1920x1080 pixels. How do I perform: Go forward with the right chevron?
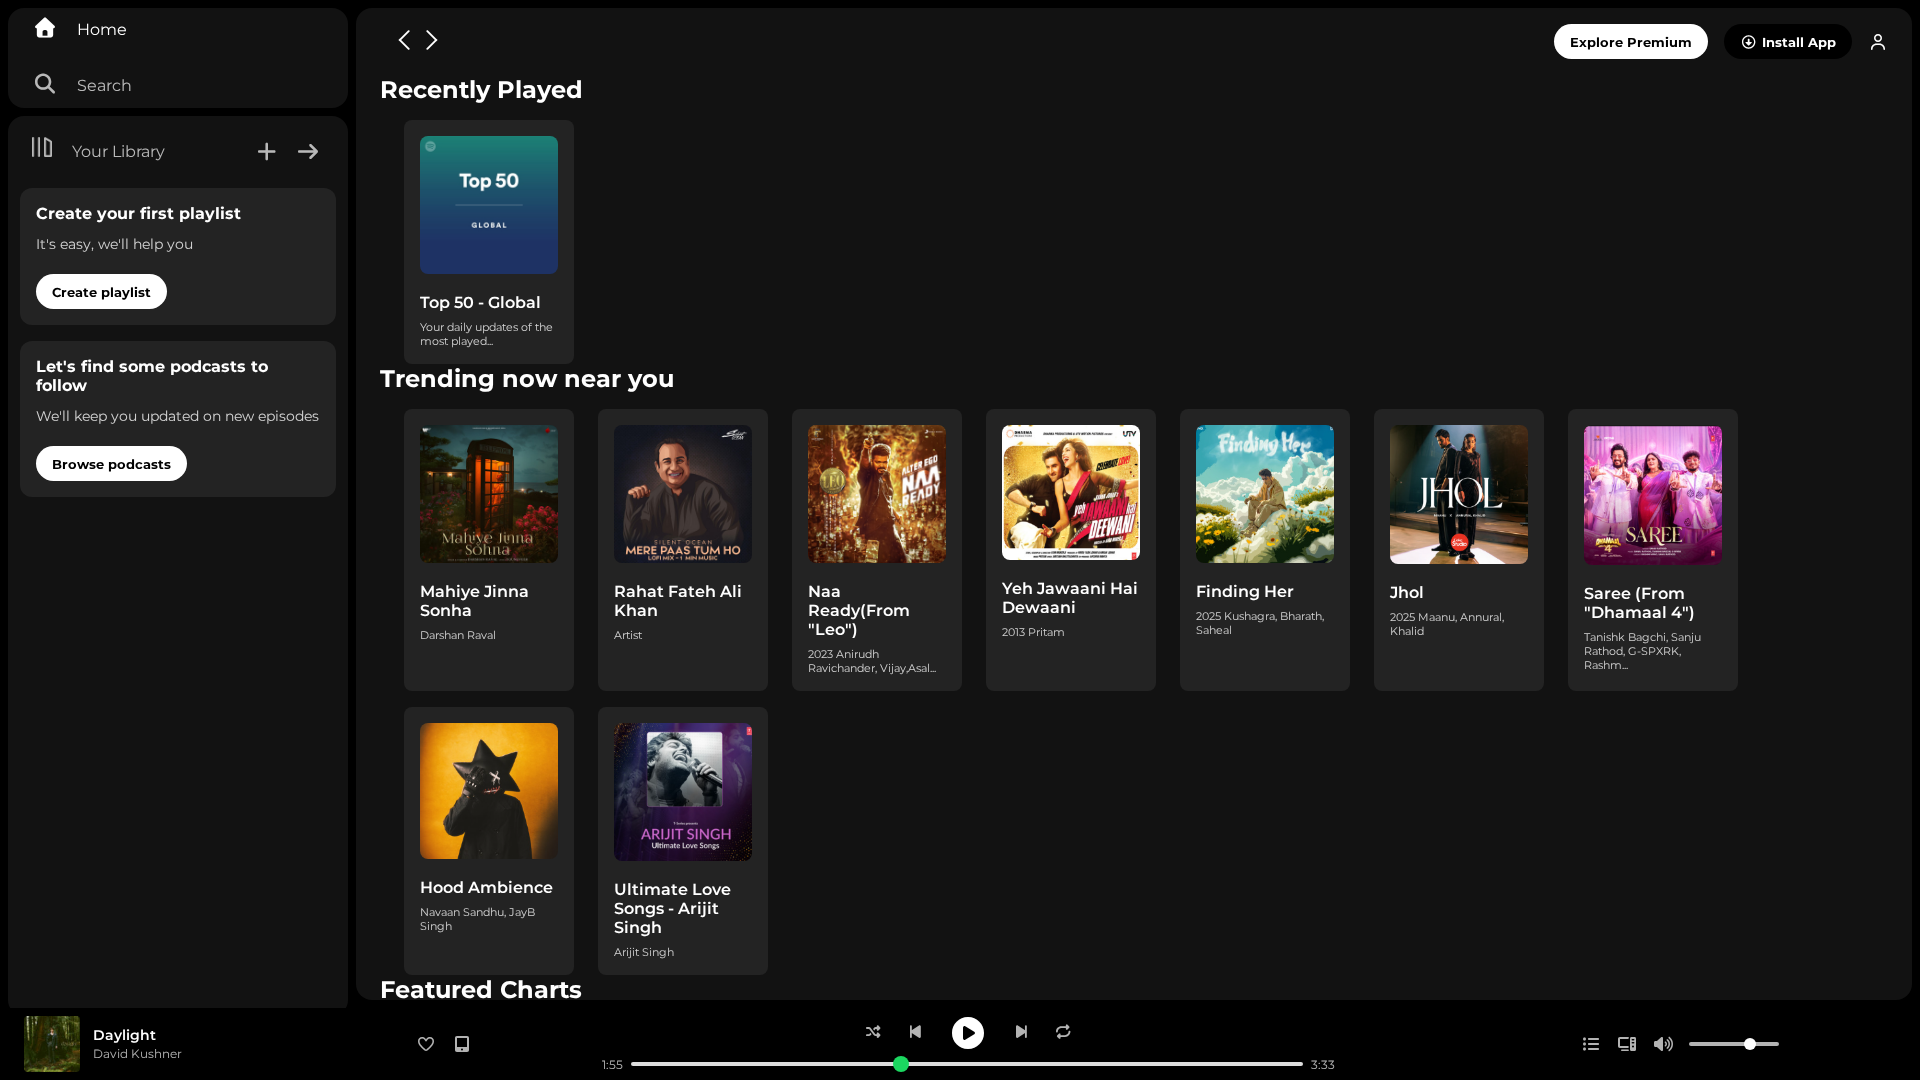point(432,40)
